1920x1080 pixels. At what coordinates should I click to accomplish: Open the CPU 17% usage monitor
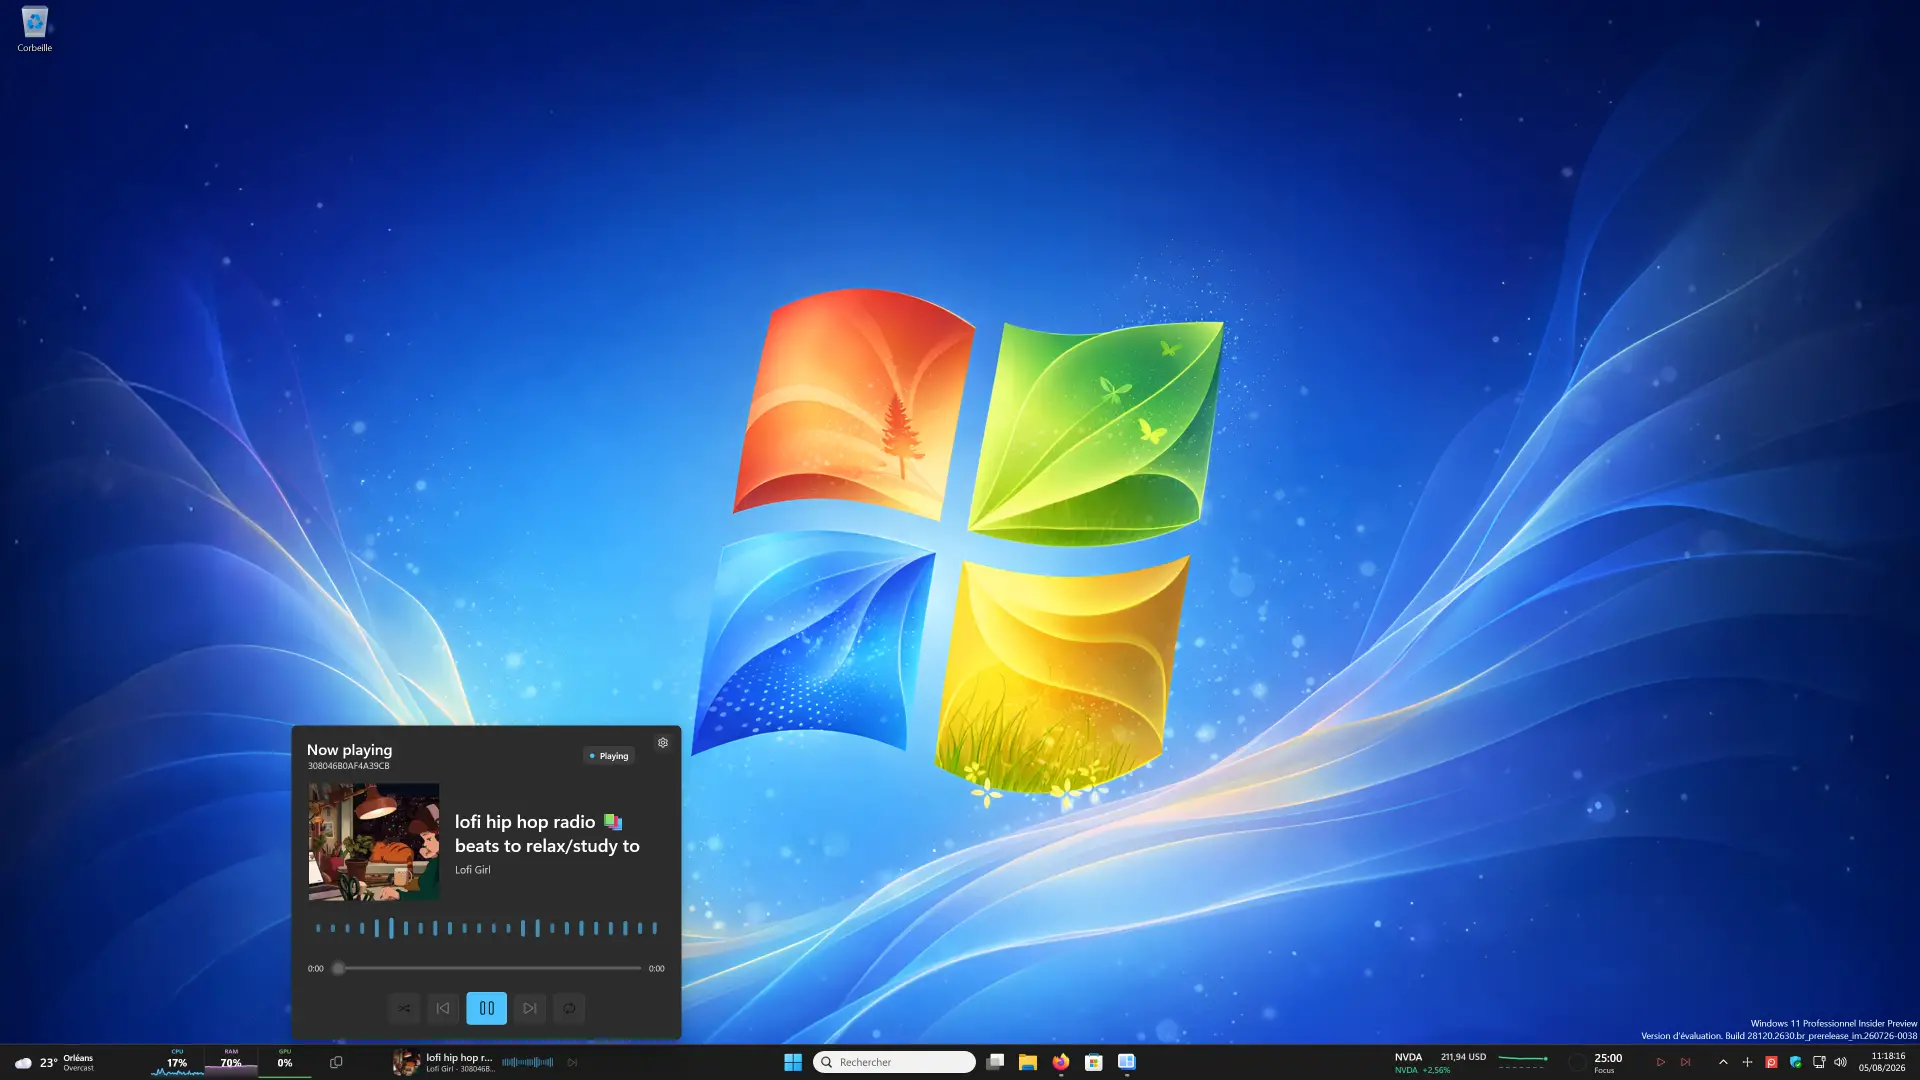click(177, 1062)
